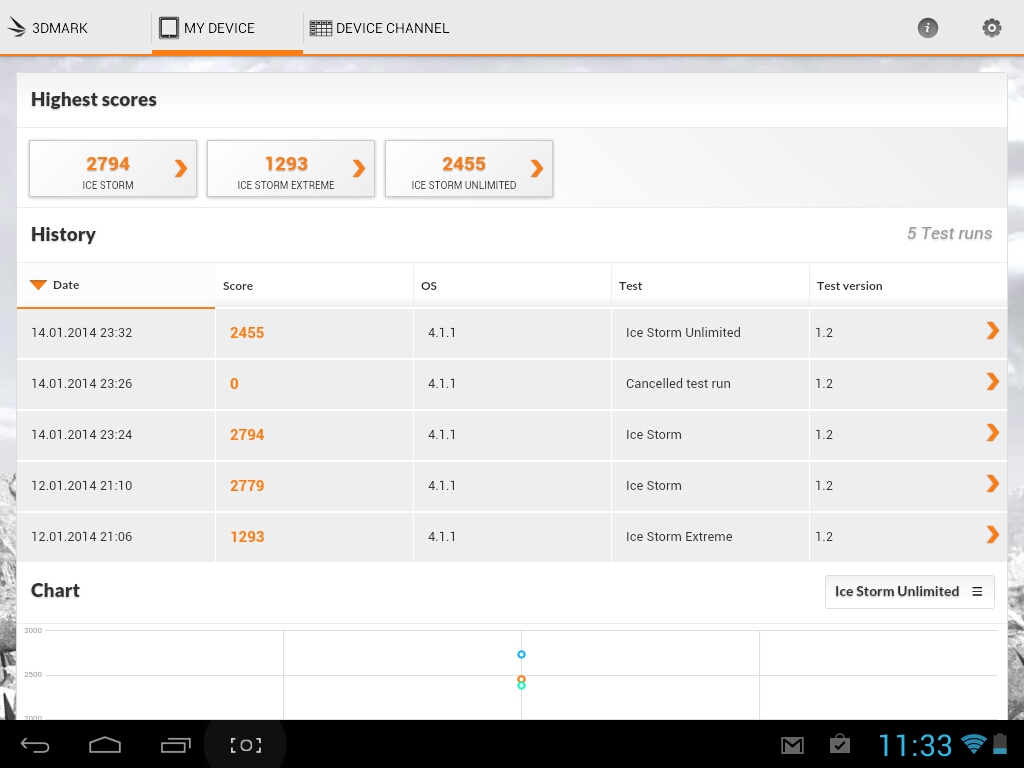This screenshot has height=768, width=1024.
Task: Tap Android back button
Action: click(x=35, y=745)
